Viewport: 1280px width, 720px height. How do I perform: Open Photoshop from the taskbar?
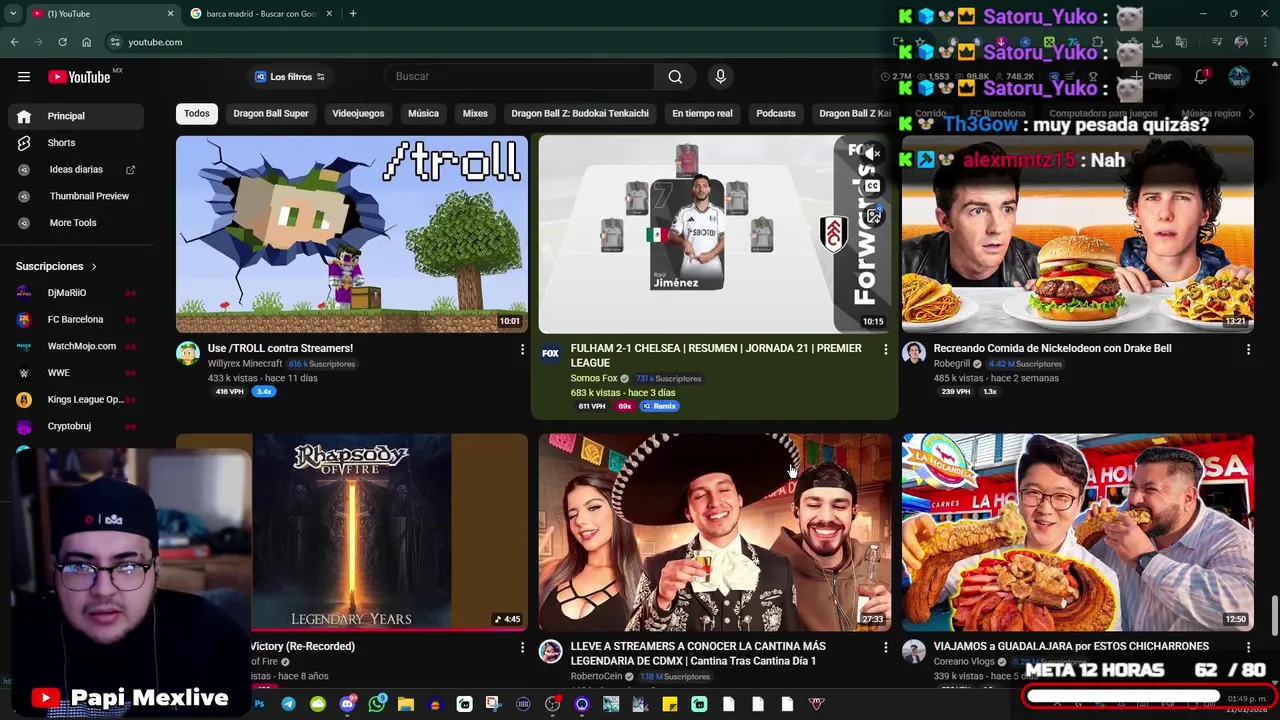(x=259, y=704)
